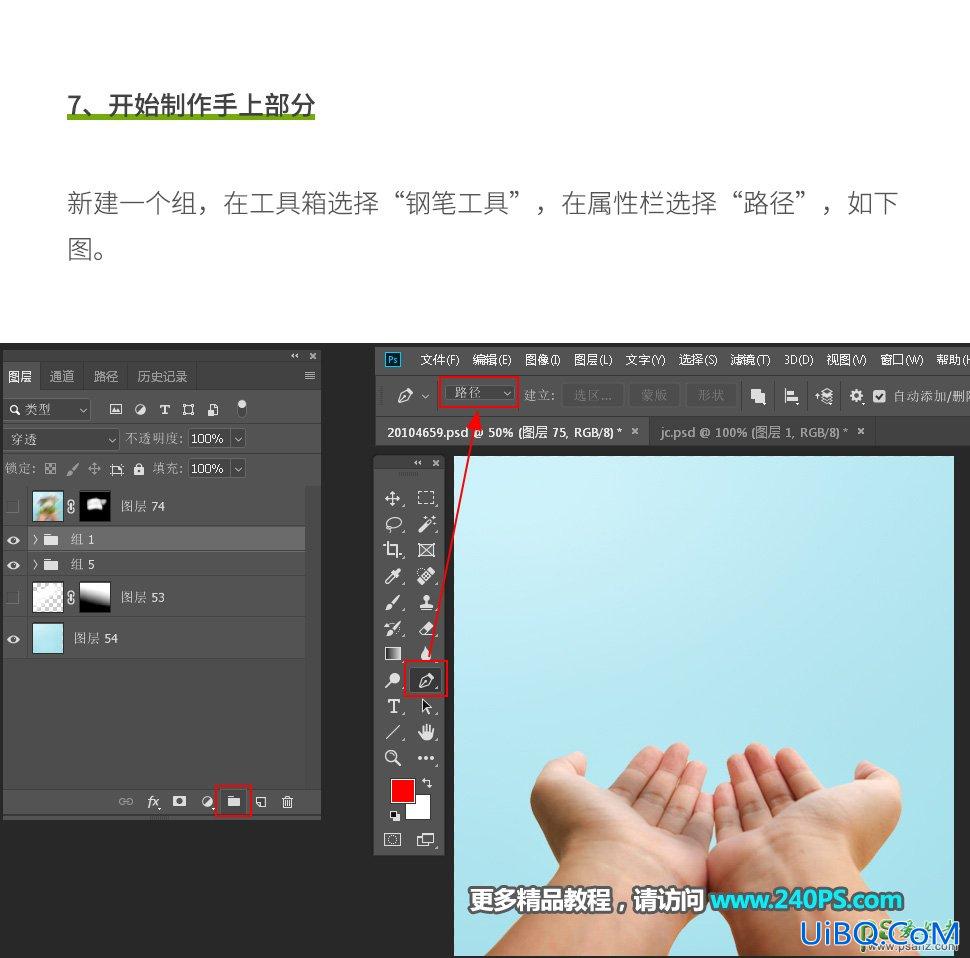This screenshot has width=970, height=958.
Task: Select the History Brush tool
Action: (x=392, y=628)
